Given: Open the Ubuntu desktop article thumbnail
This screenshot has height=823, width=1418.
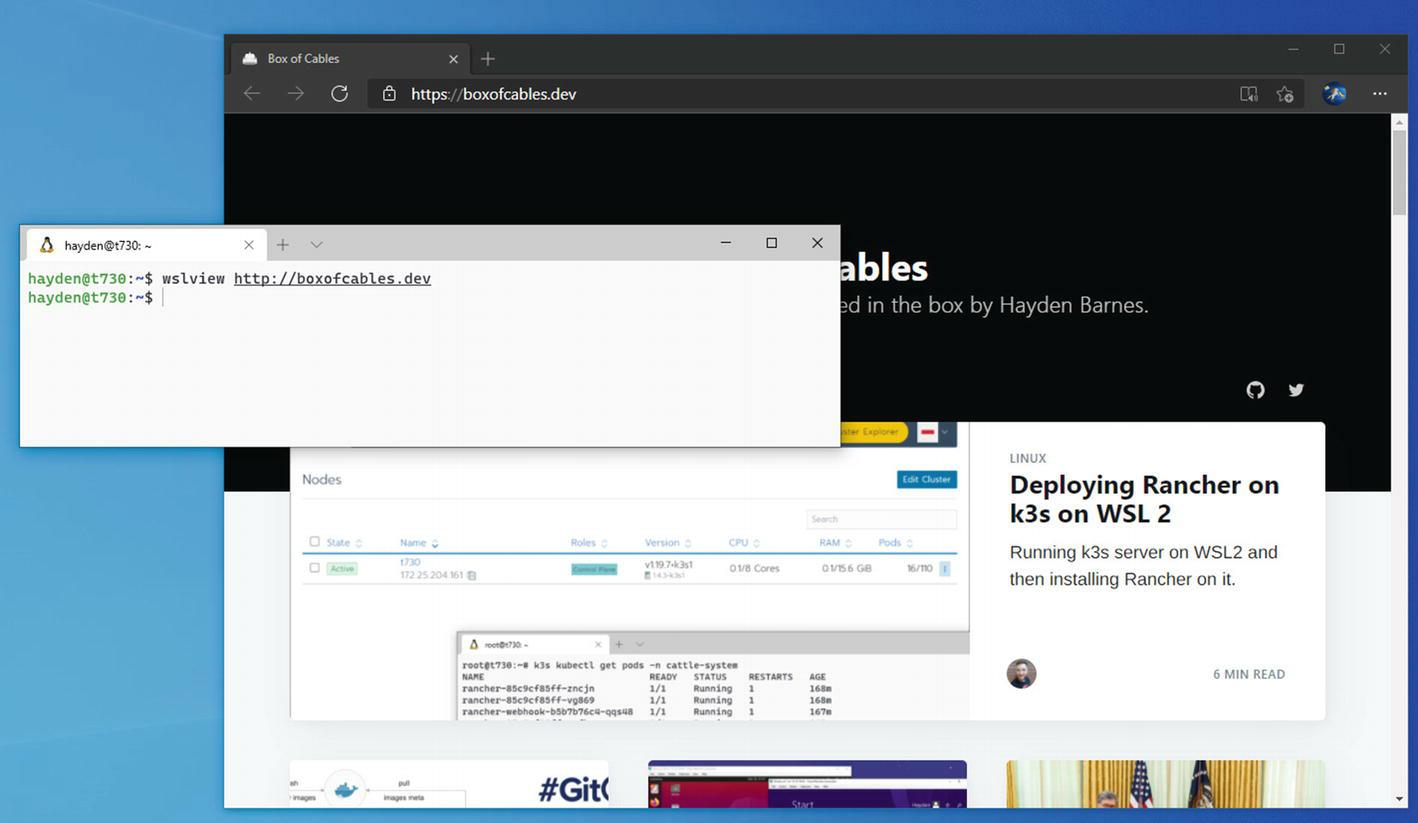Looking at the screenshot, I should 807,784.
